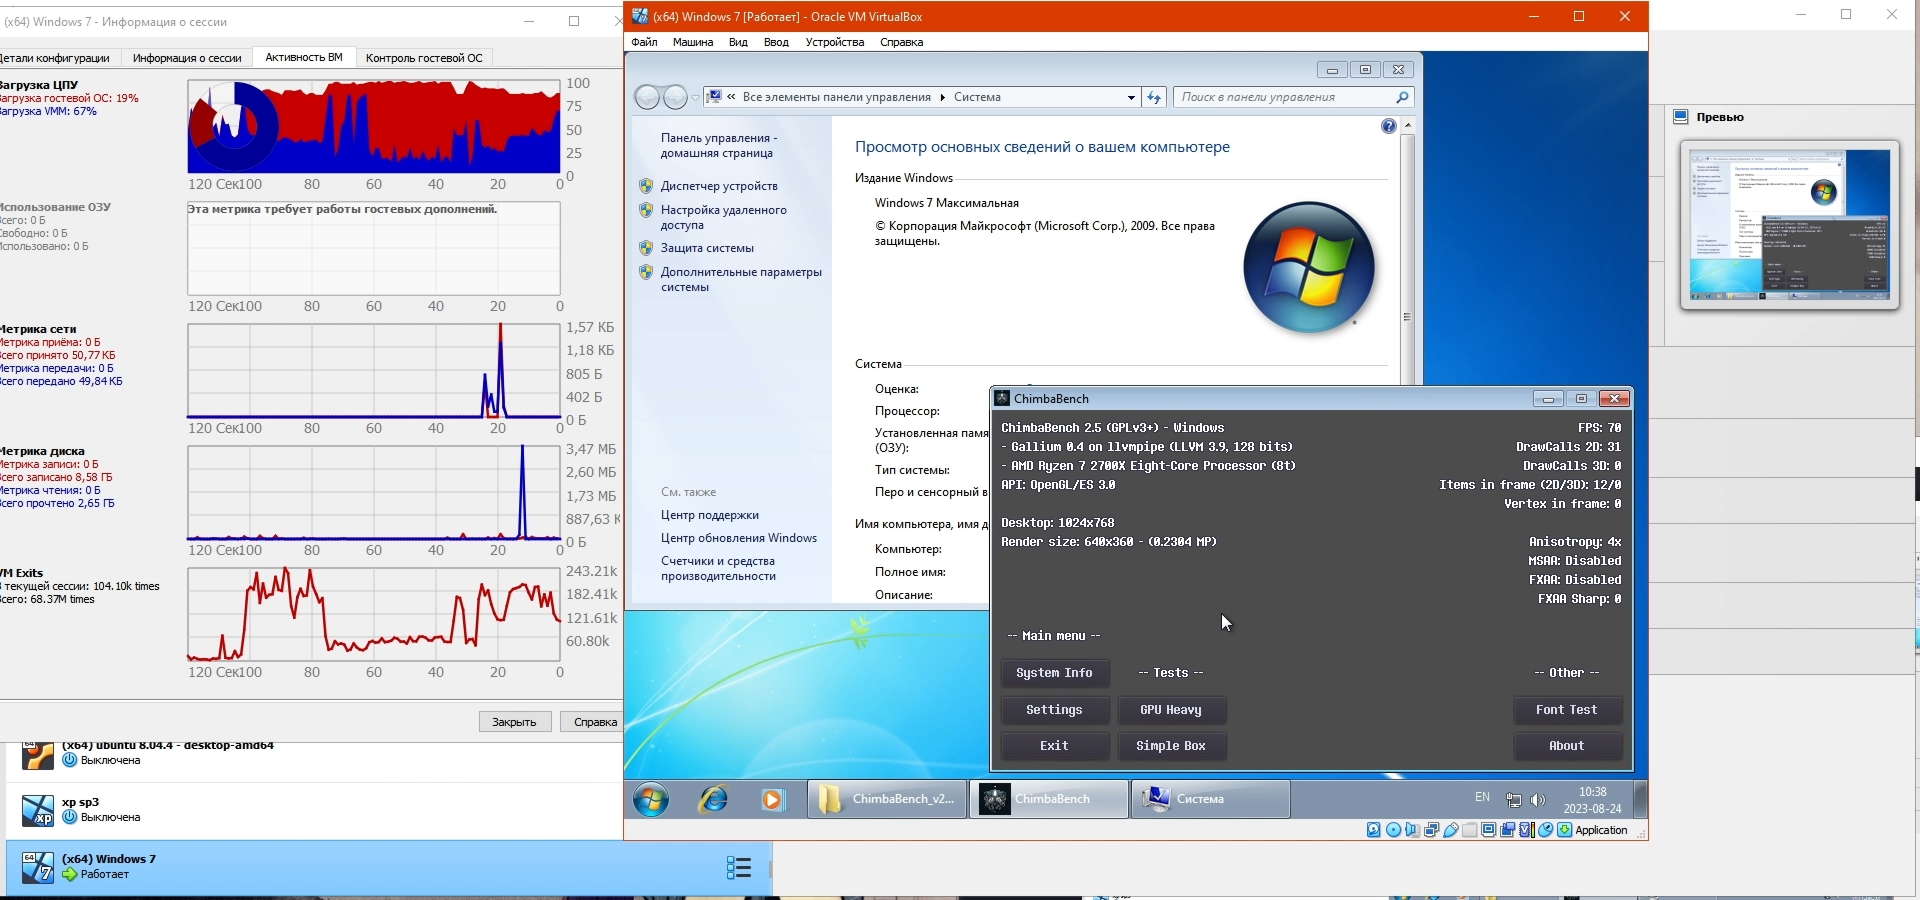Click the guest volume speaker tray icon
This screenshot has height=900, width=1920.
click(1538, 800)
